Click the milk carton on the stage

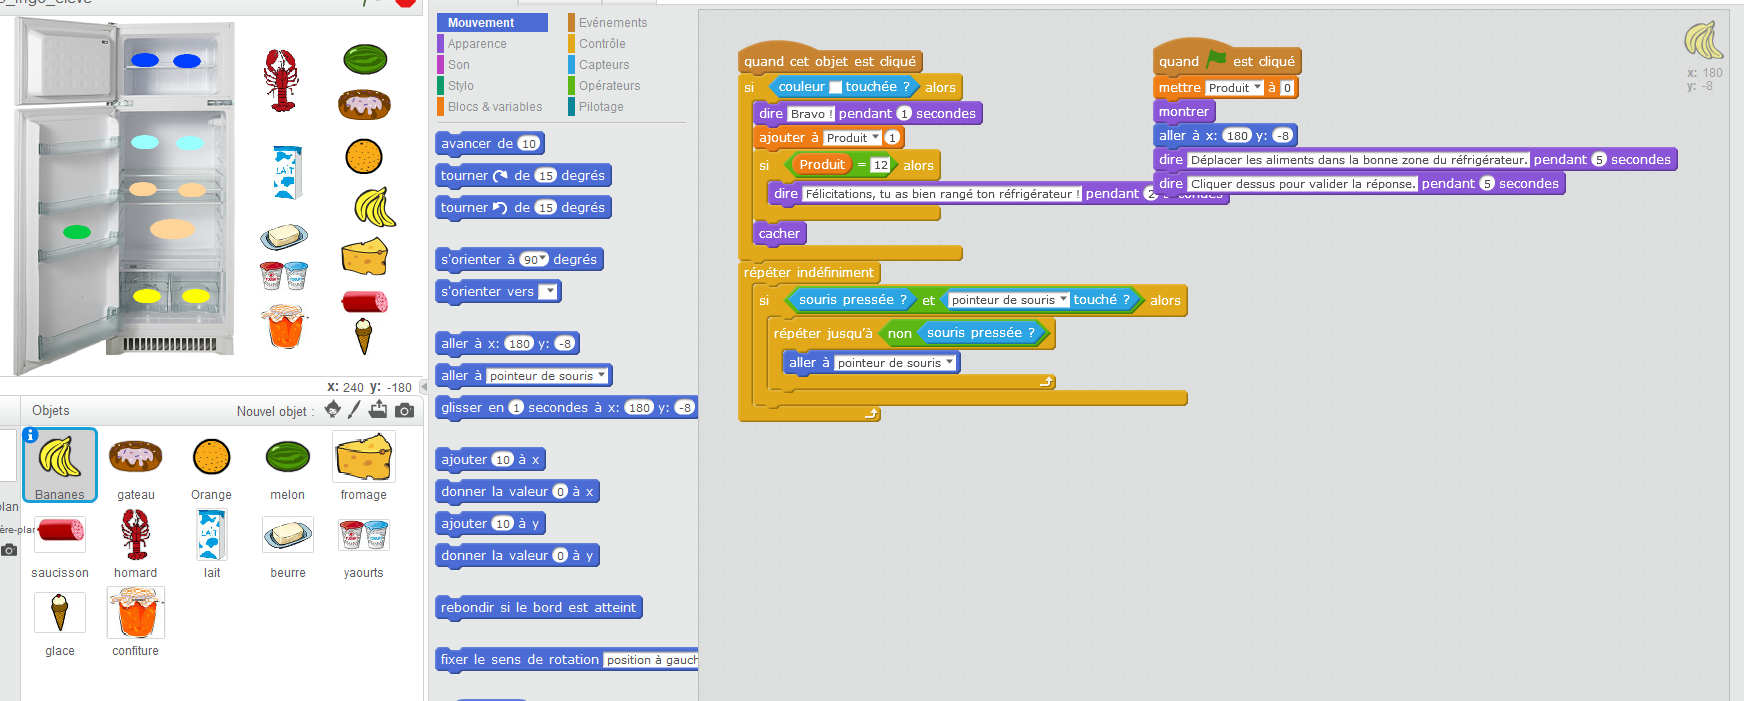[x=287, y=172]
